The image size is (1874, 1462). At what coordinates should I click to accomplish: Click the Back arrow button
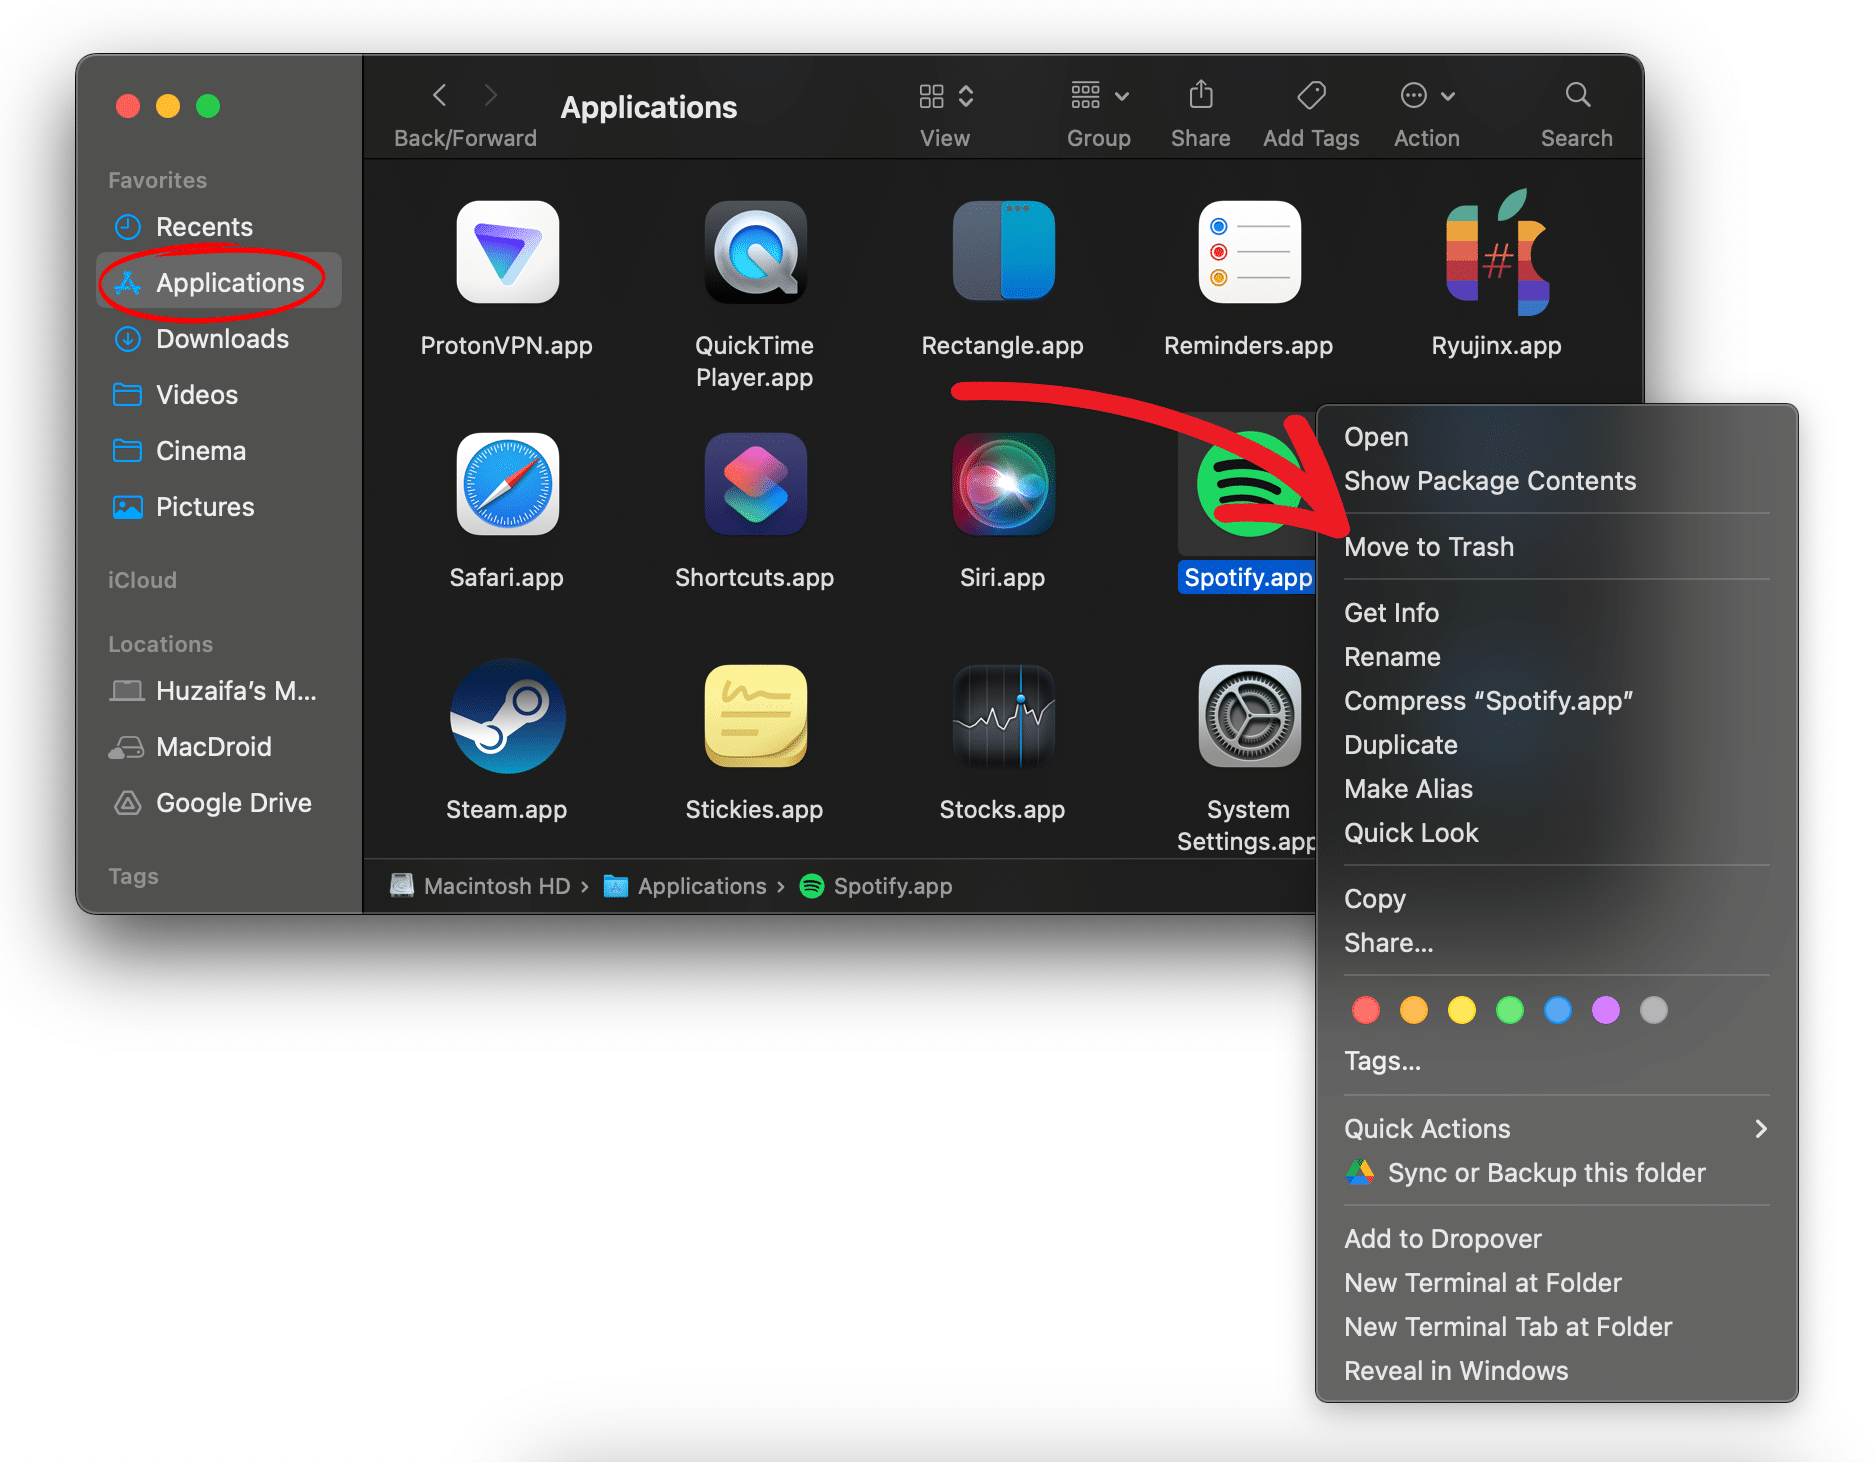click(x=439, y=96)
